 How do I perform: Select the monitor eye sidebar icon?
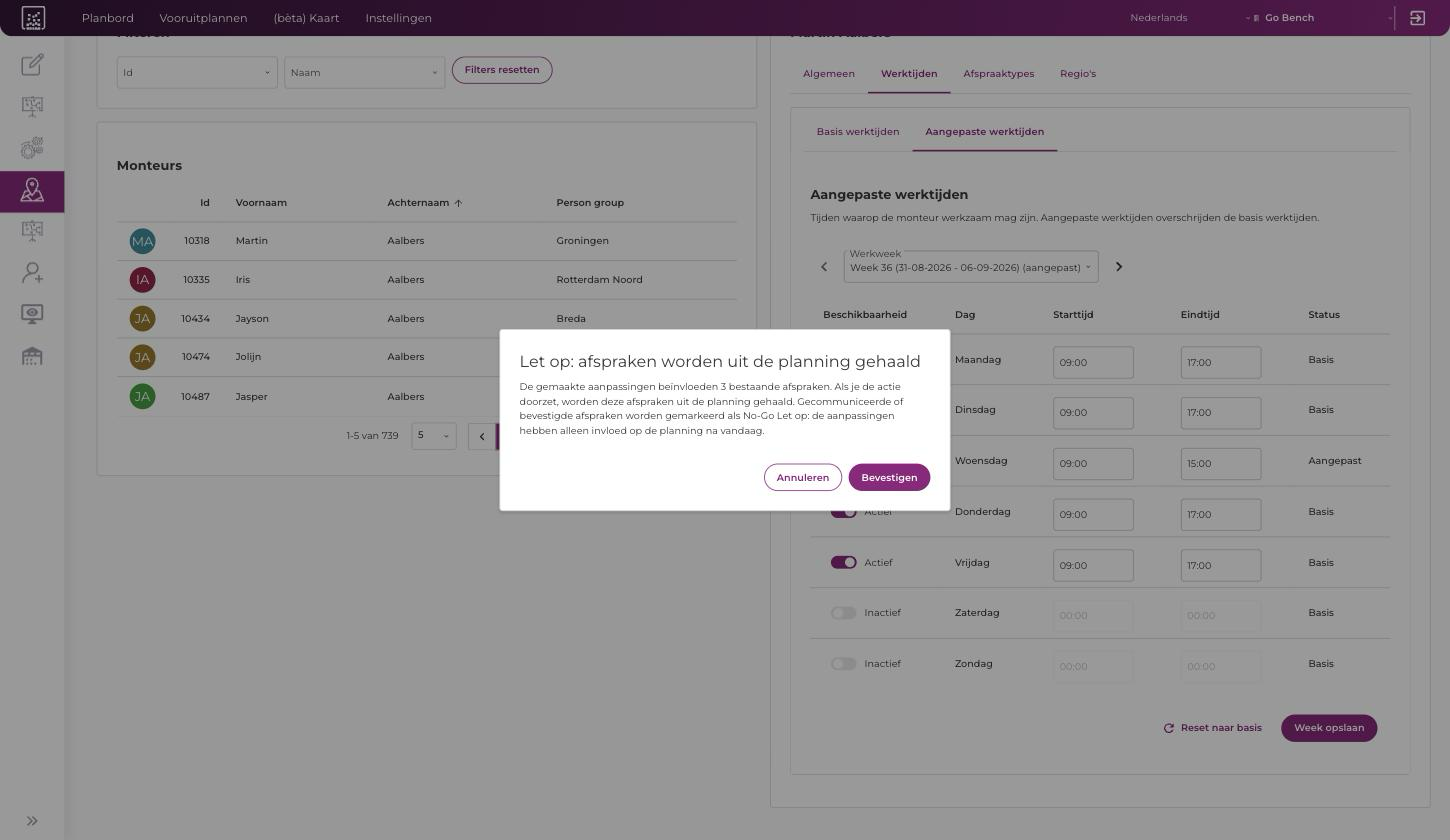(x=32, y=314)
